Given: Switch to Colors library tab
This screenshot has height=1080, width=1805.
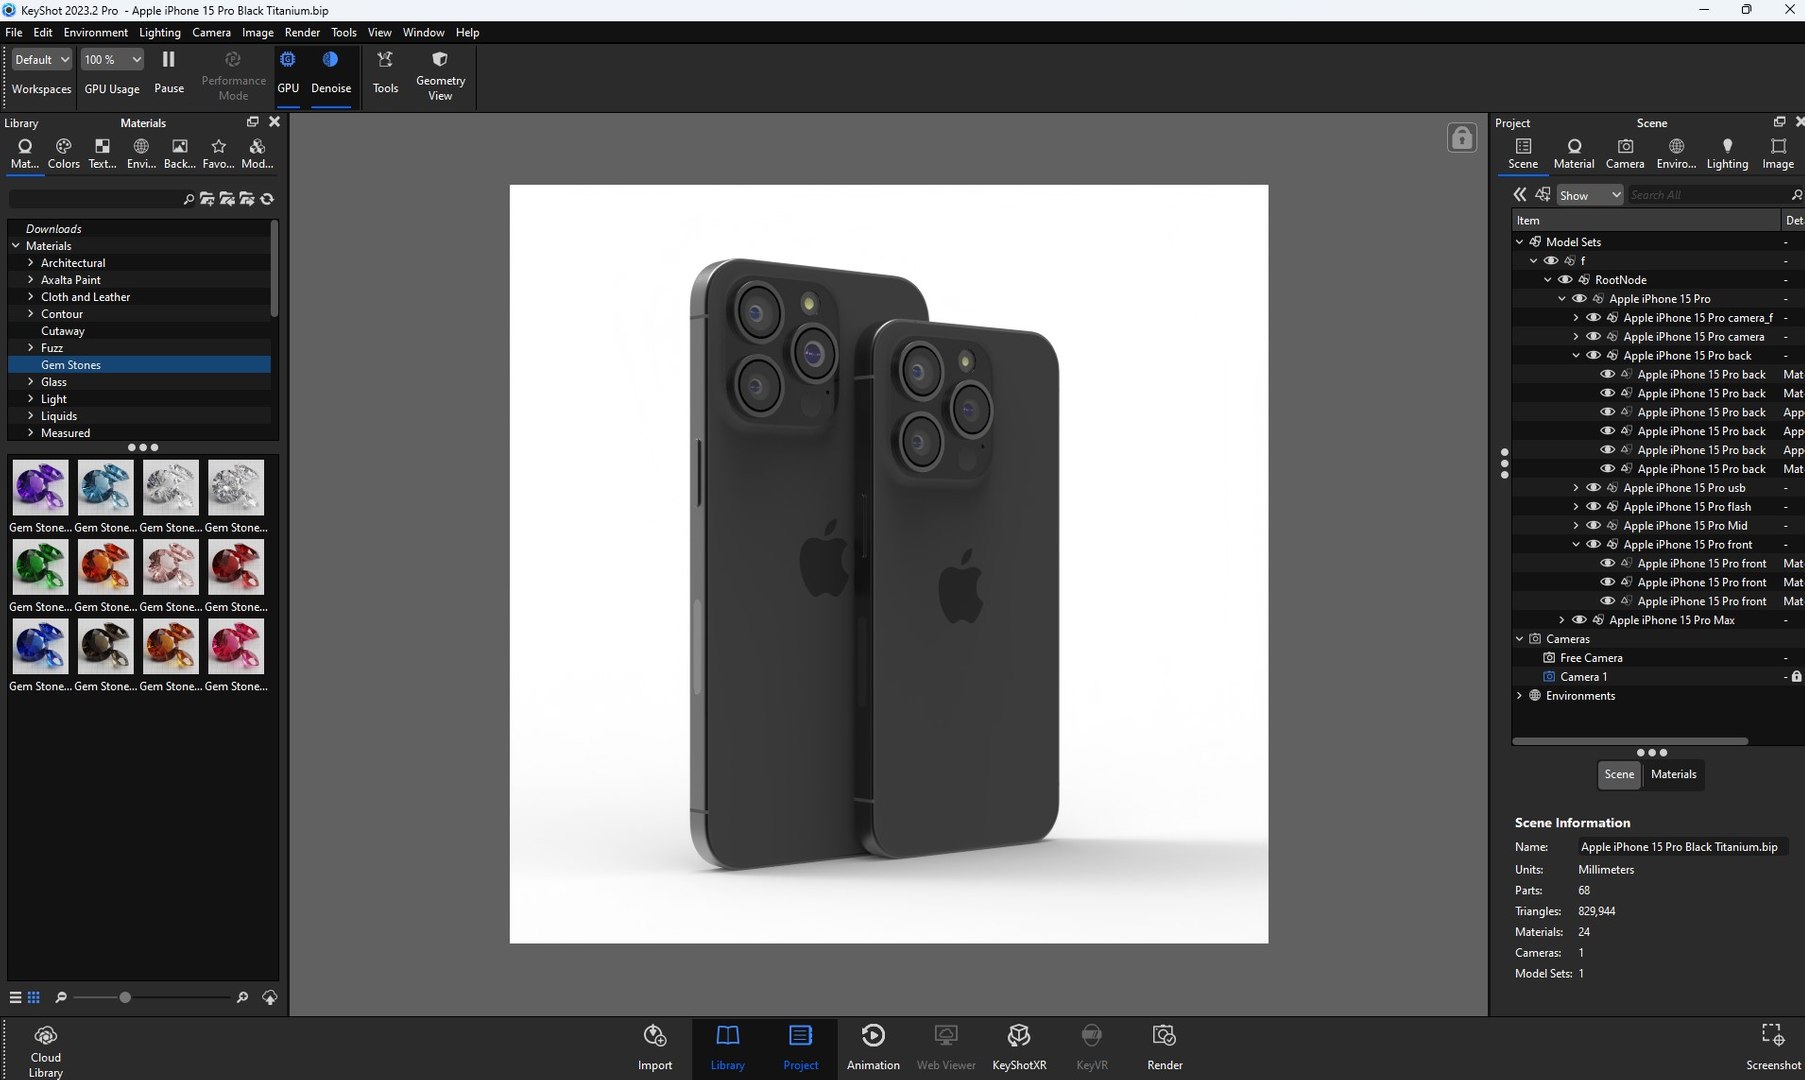Looking at the screenshot, I should (63, 154).
